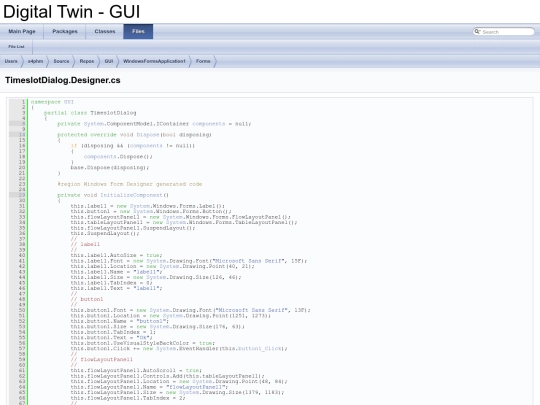Go to s4phm breadcrumb
The width and height of the screenshot is (540, 405).
point(35,61)
